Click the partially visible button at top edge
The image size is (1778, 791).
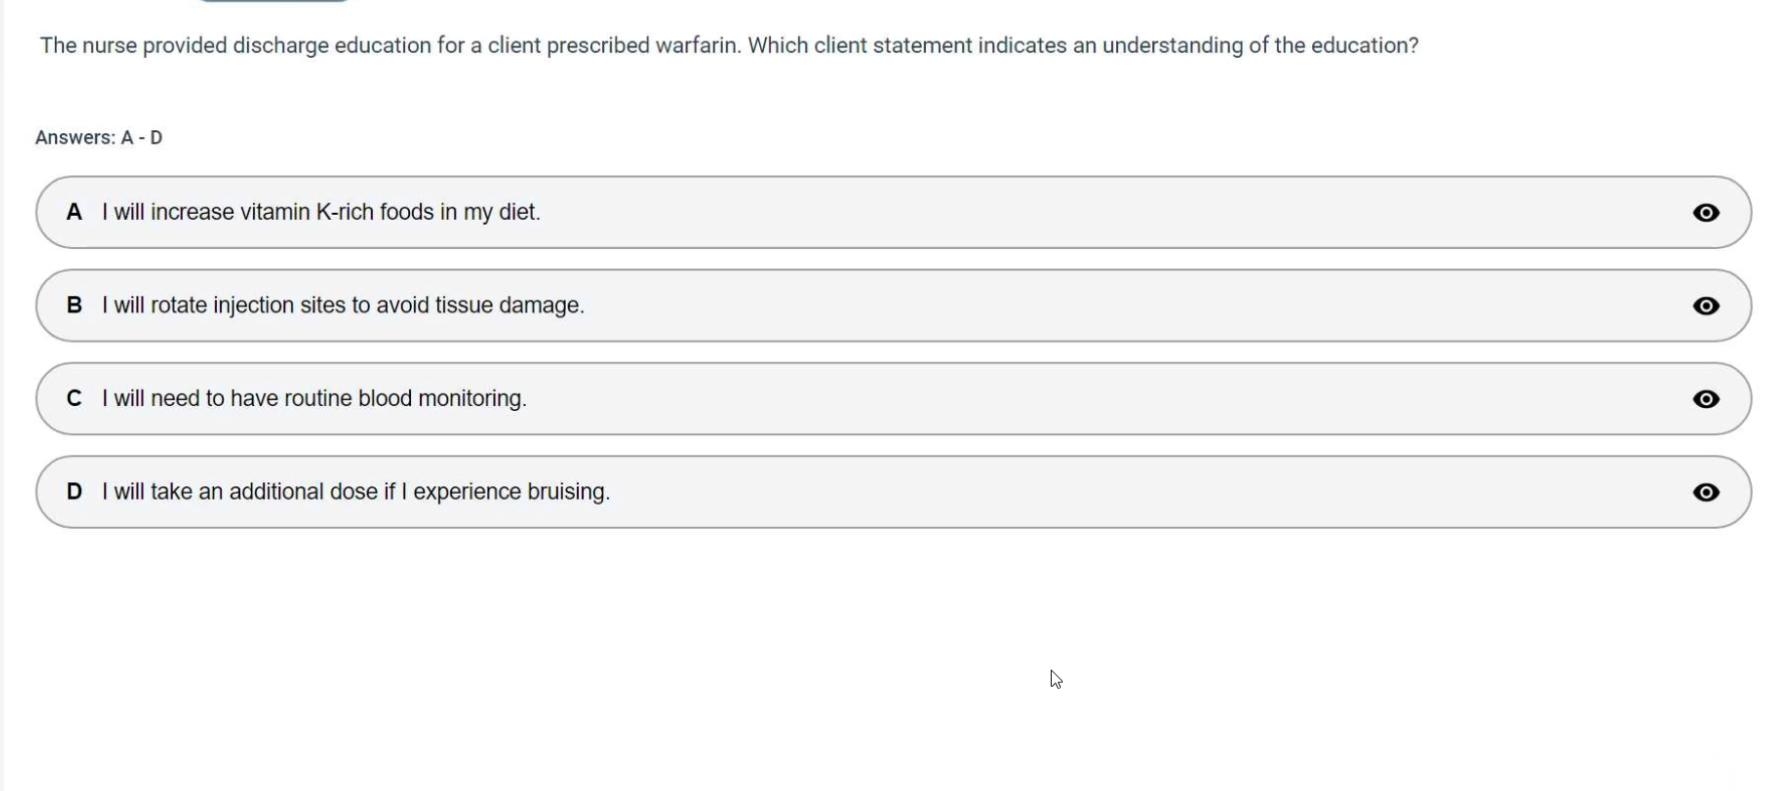[x=273, y=1]
